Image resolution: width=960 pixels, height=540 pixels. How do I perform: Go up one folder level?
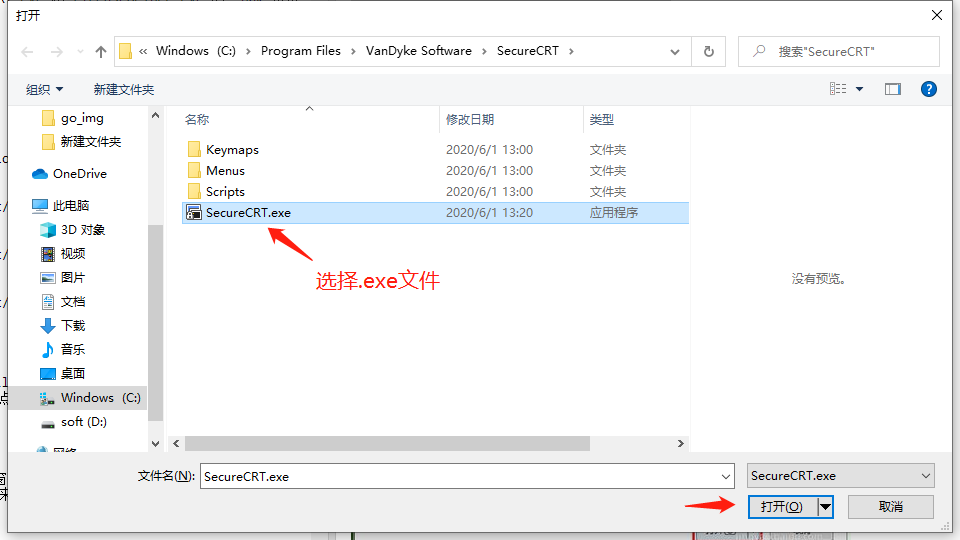point(100,52)
